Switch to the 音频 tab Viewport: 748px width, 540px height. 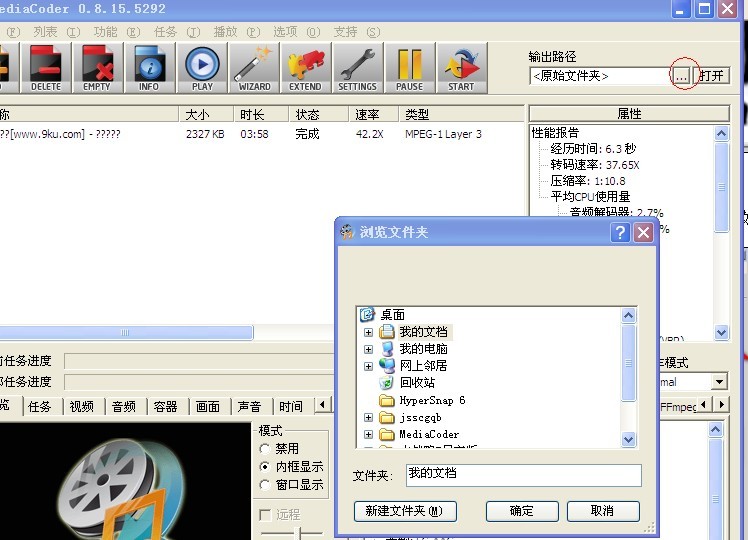124,406
